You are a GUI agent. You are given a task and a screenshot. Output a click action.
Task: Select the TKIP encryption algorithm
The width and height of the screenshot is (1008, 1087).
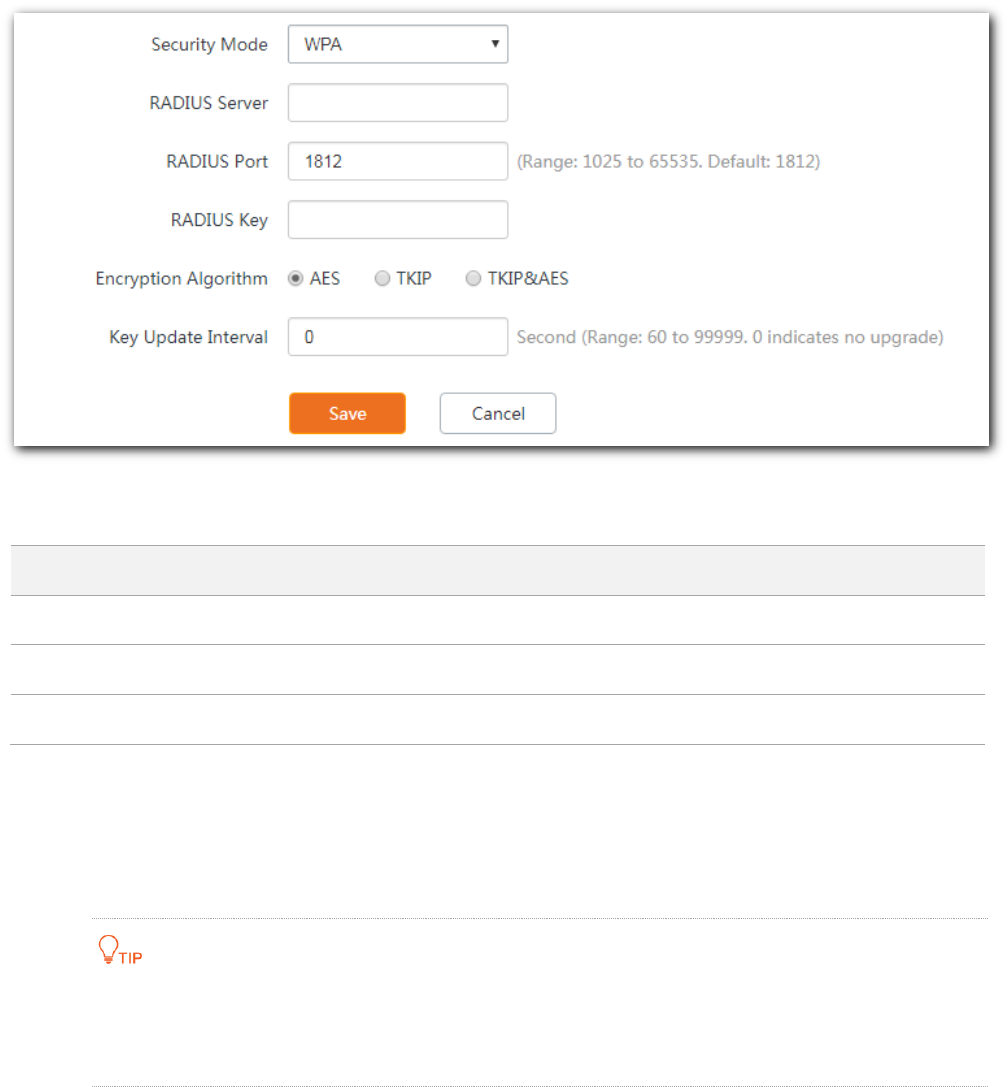[382, 279]
